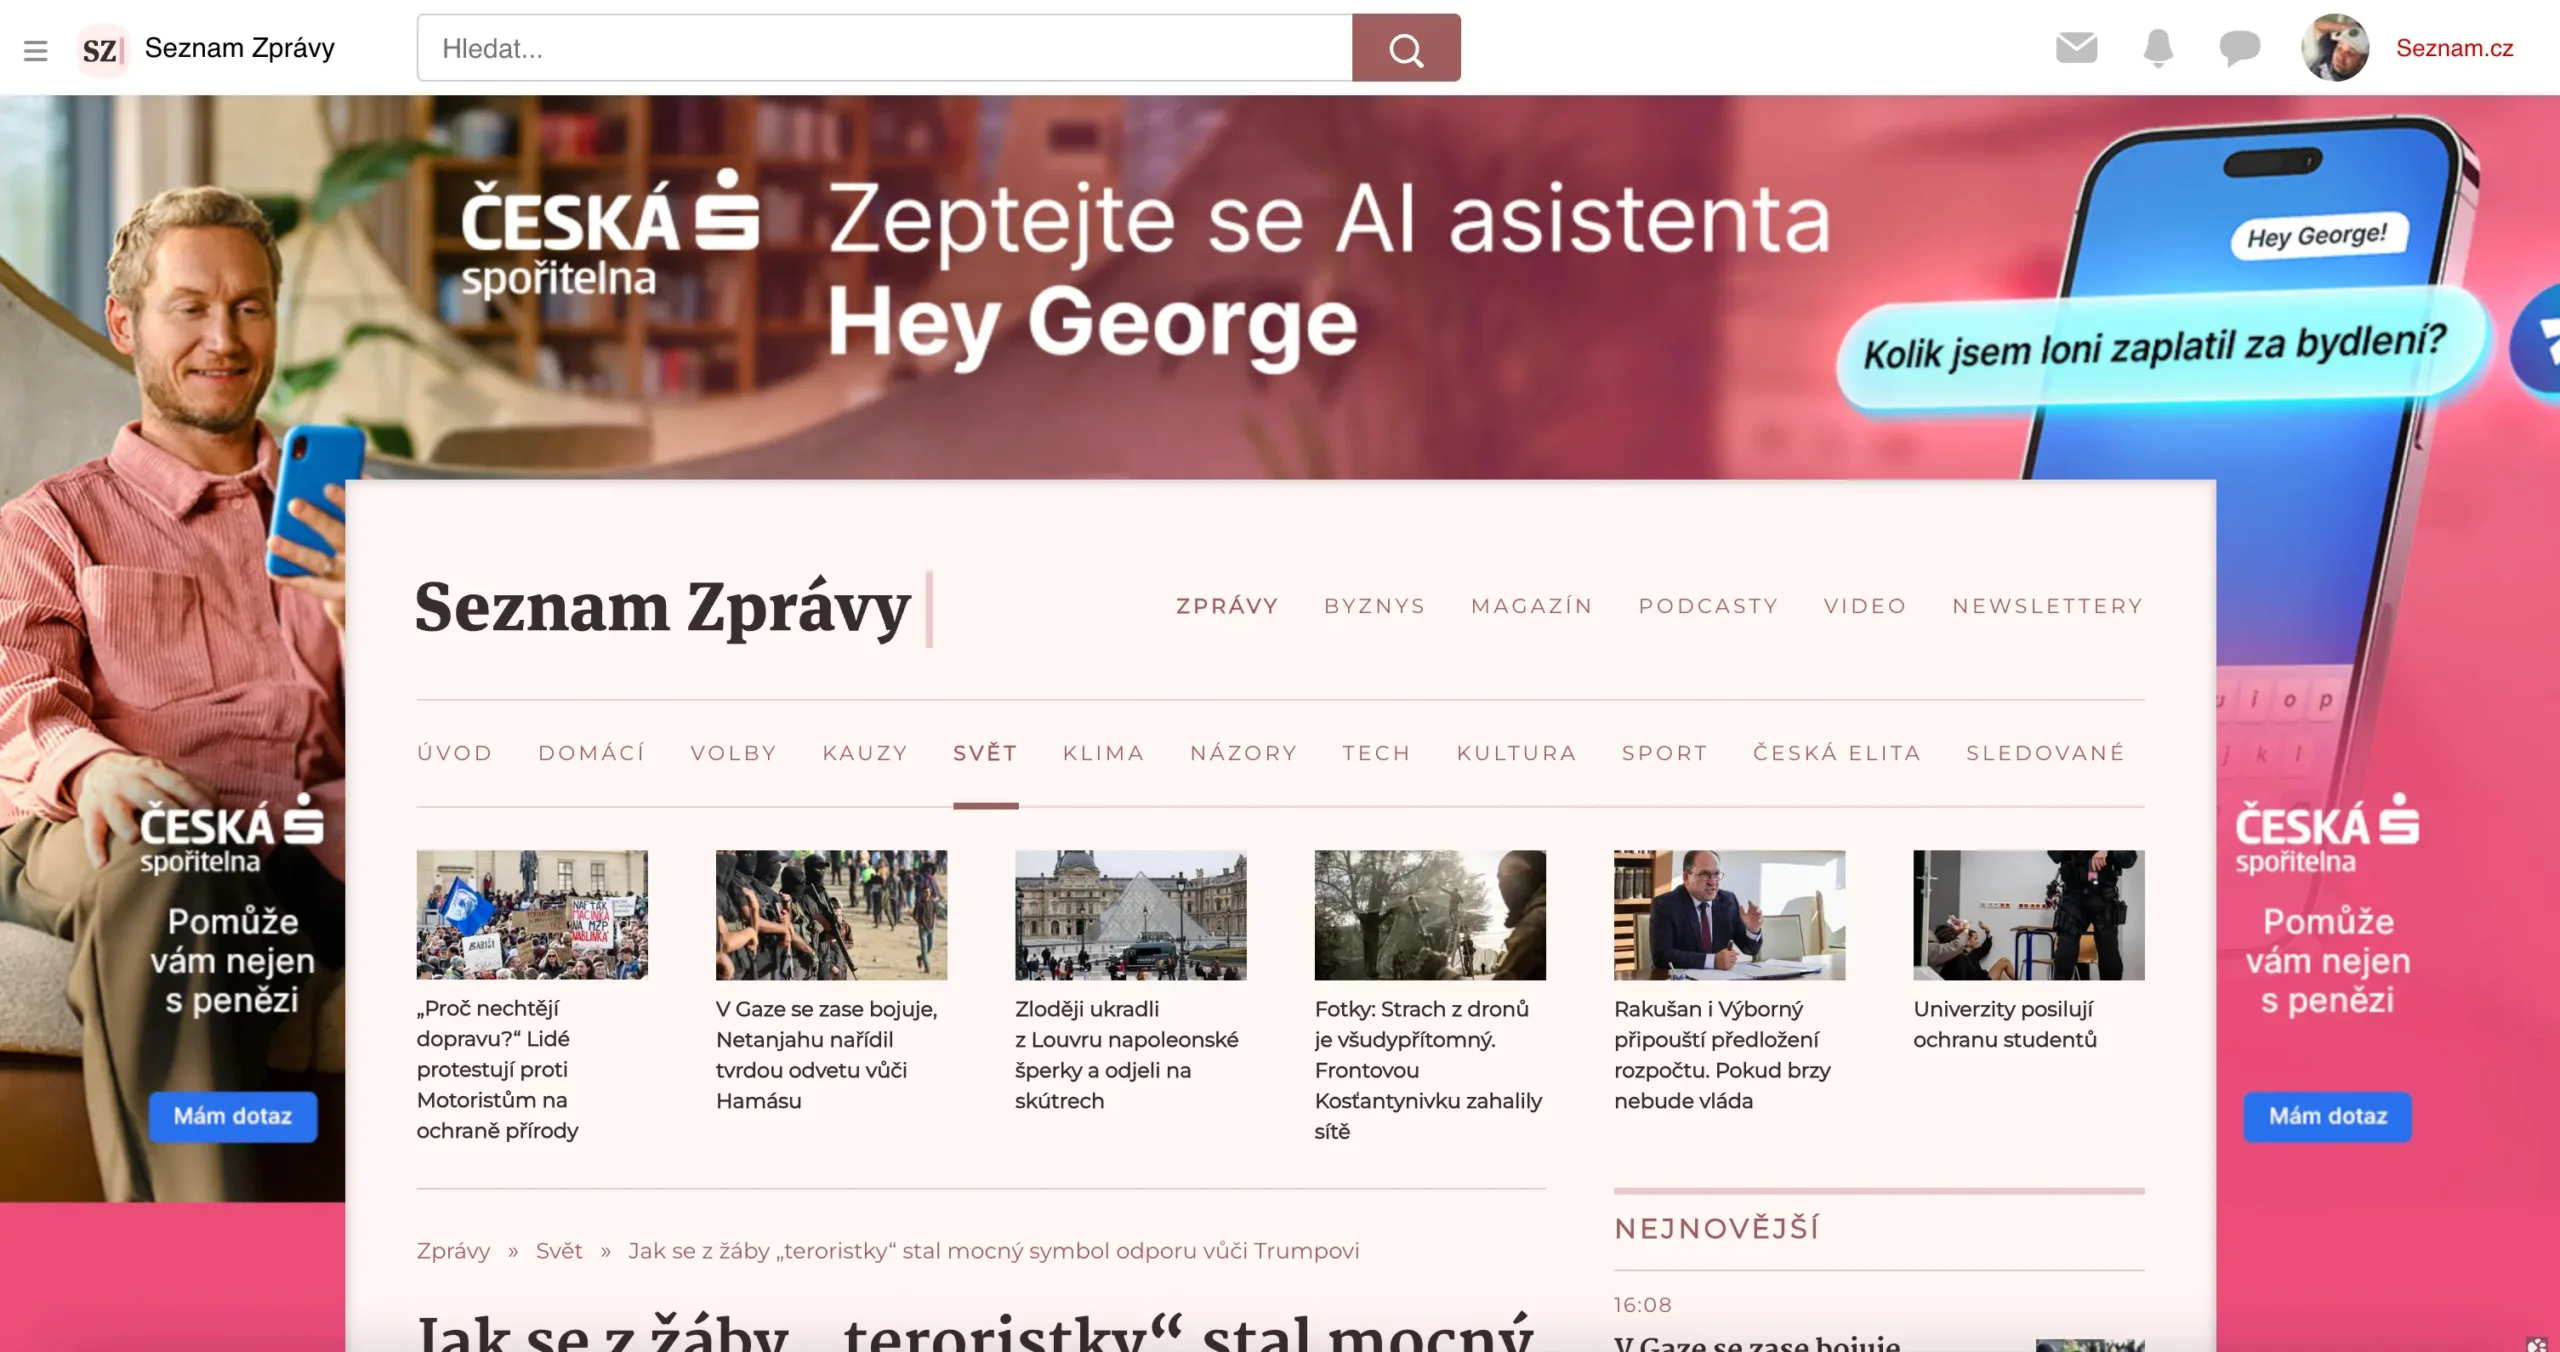
Task: Open the KLIMA news section
Action: coord(1104,753)
